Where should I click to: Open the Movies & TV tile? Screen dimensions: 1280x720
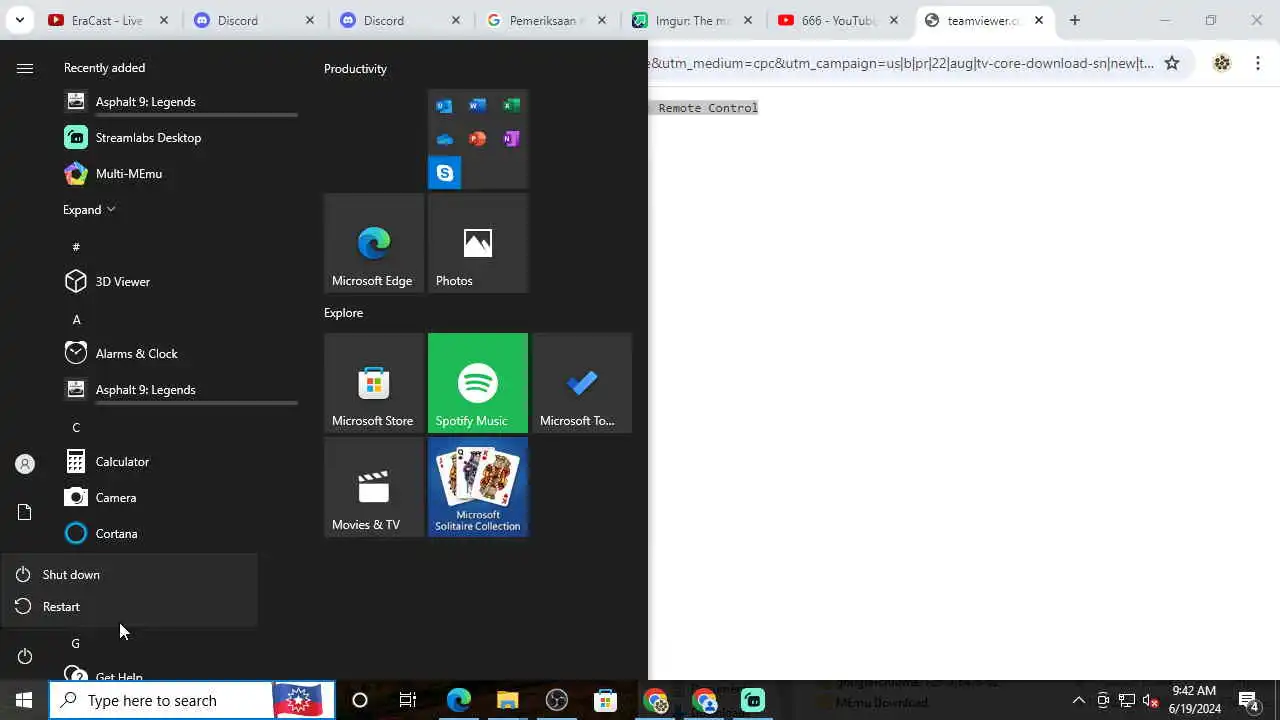[374, 487]
